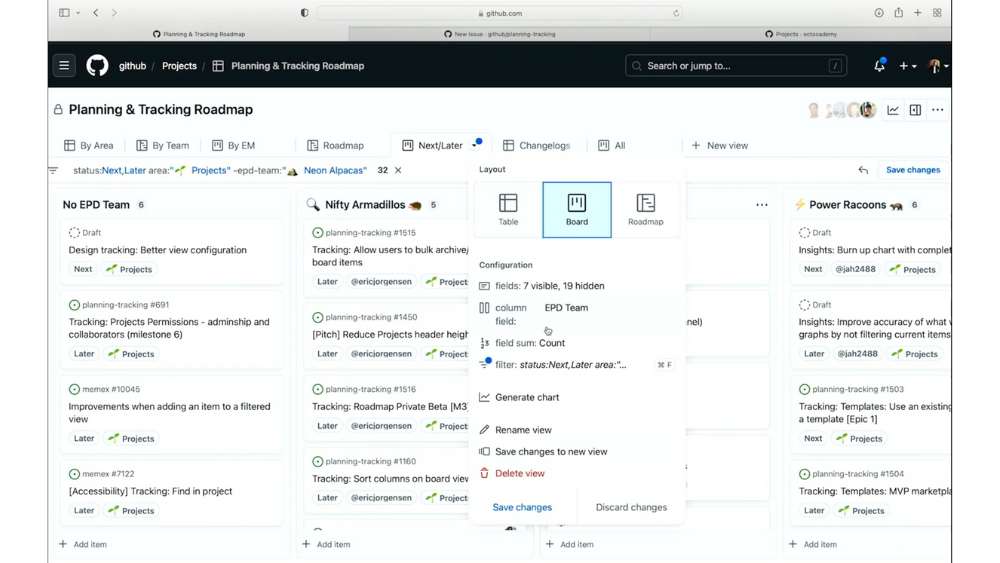1000x563 pixels.
Task: Open the project three-dot menu
Action: pos(938,110)
